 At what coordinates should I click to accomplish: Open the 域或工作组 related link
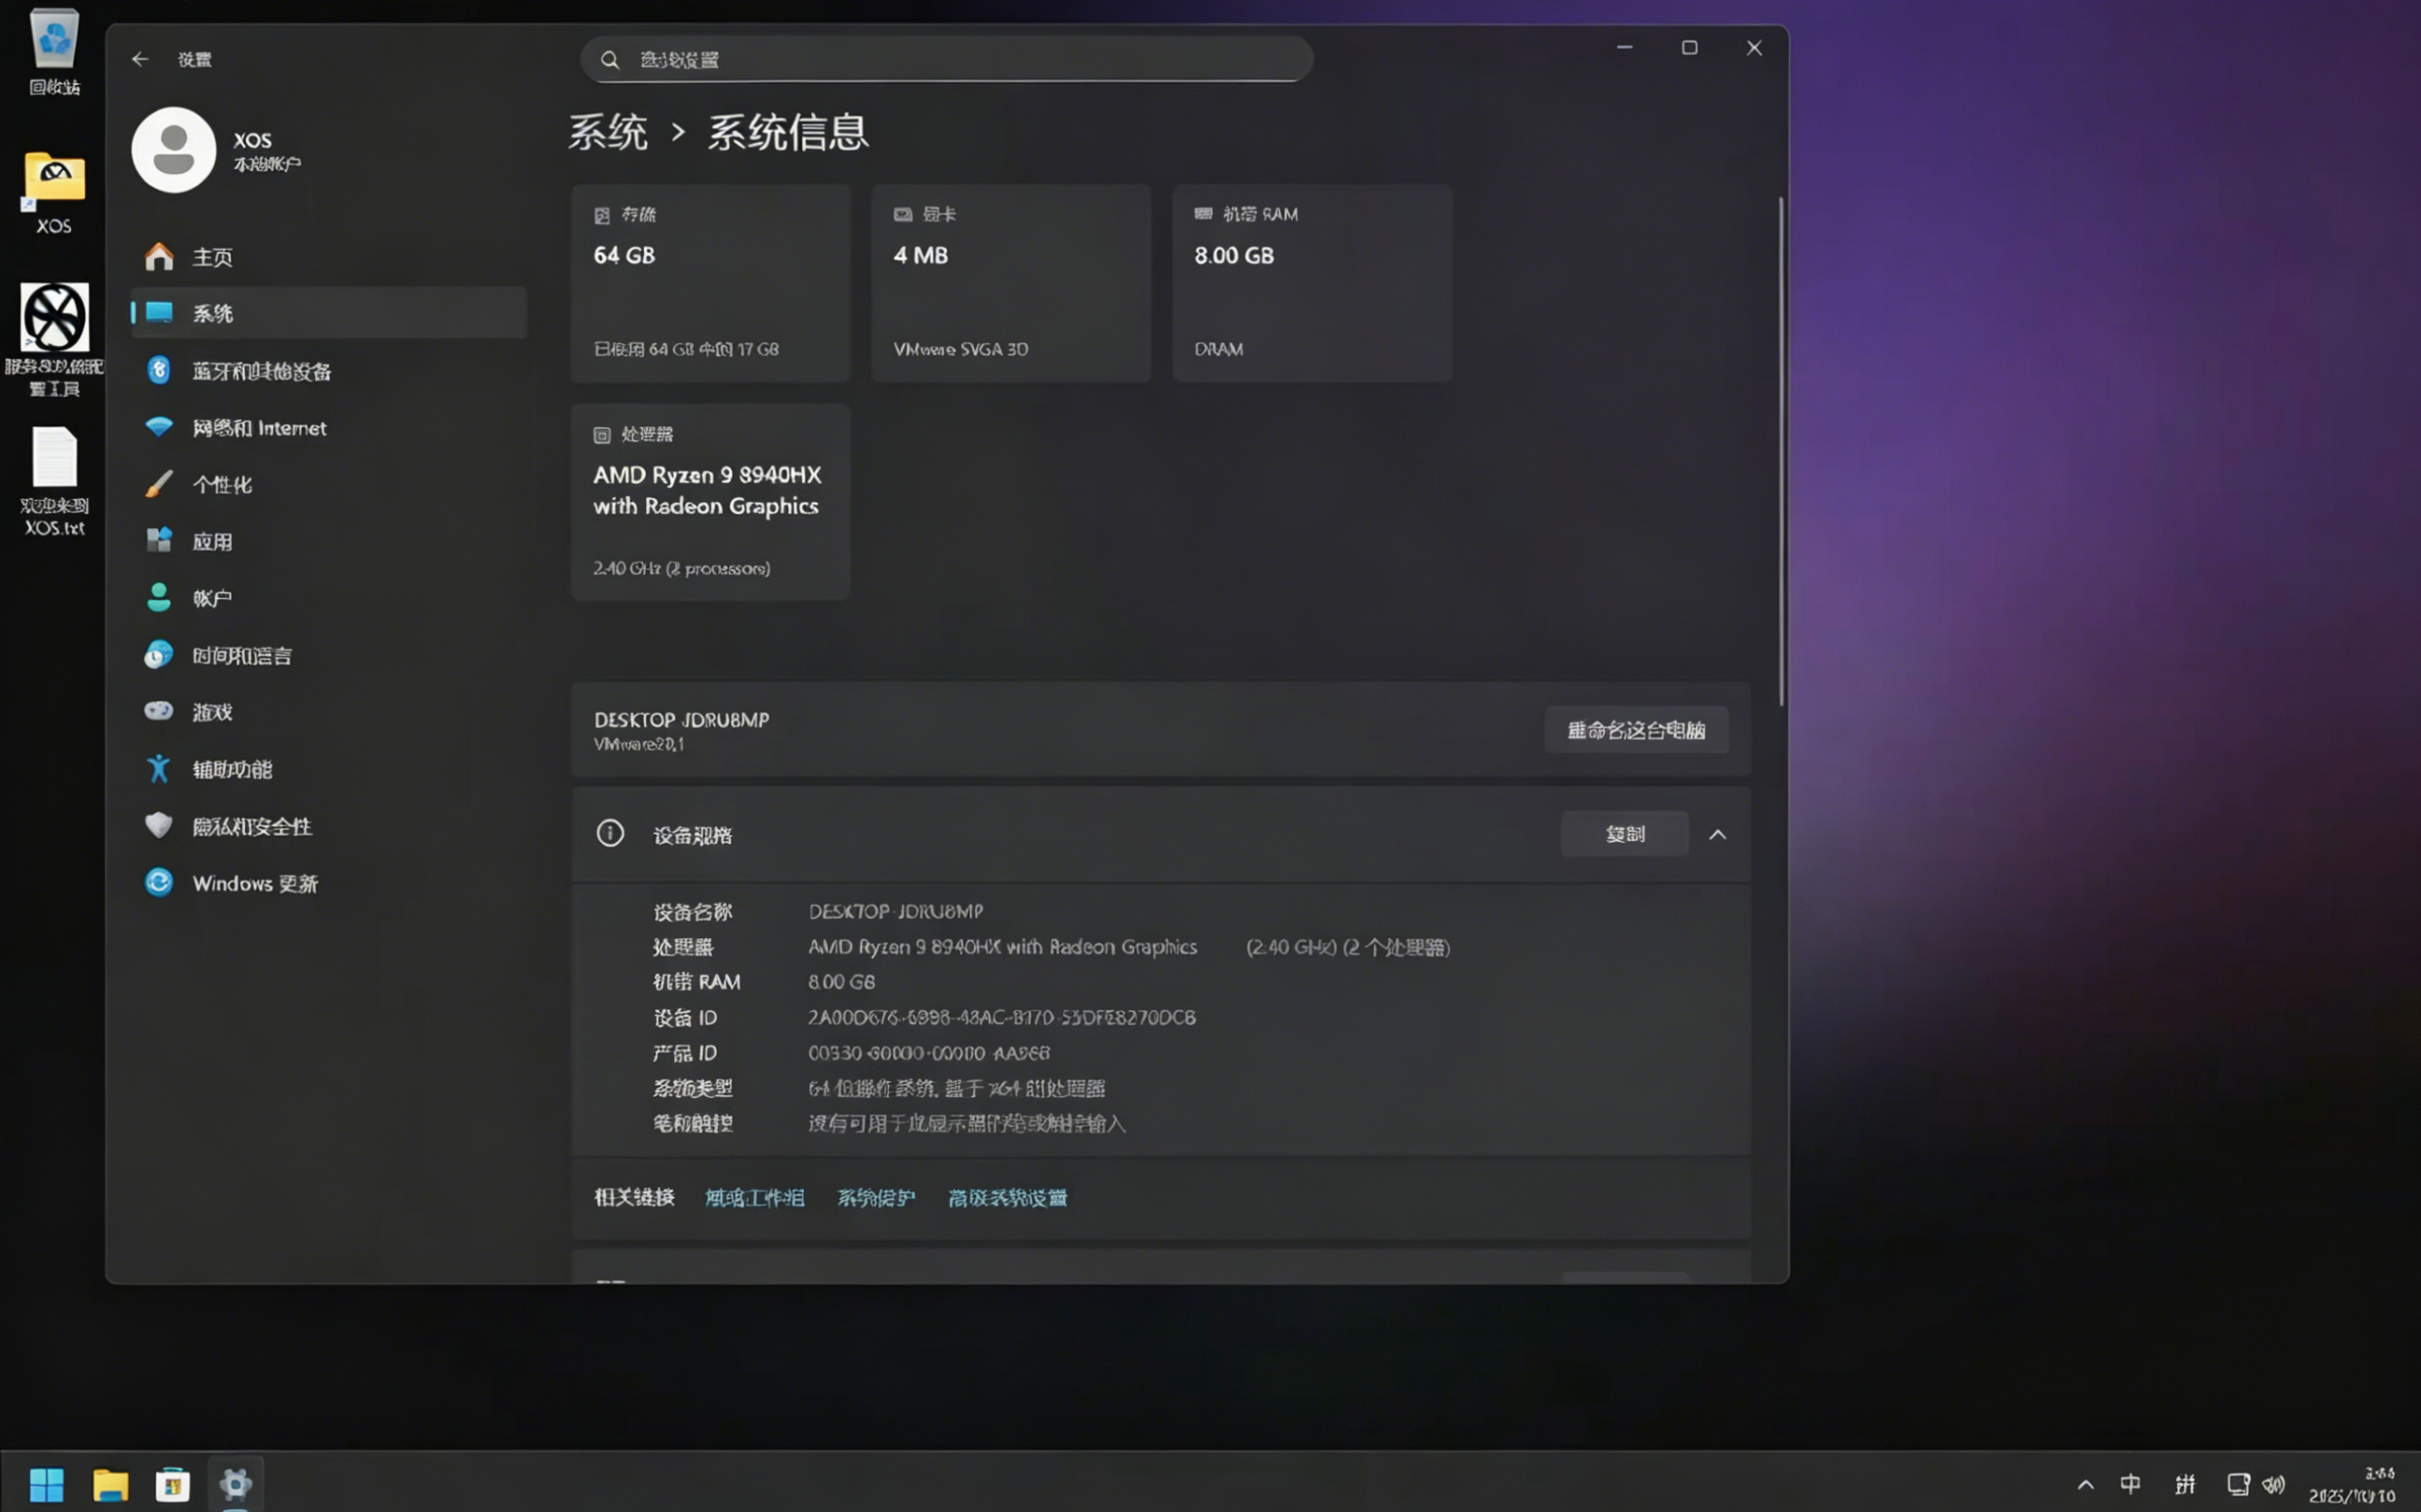pyautogui.click(x=755, y=1197)
